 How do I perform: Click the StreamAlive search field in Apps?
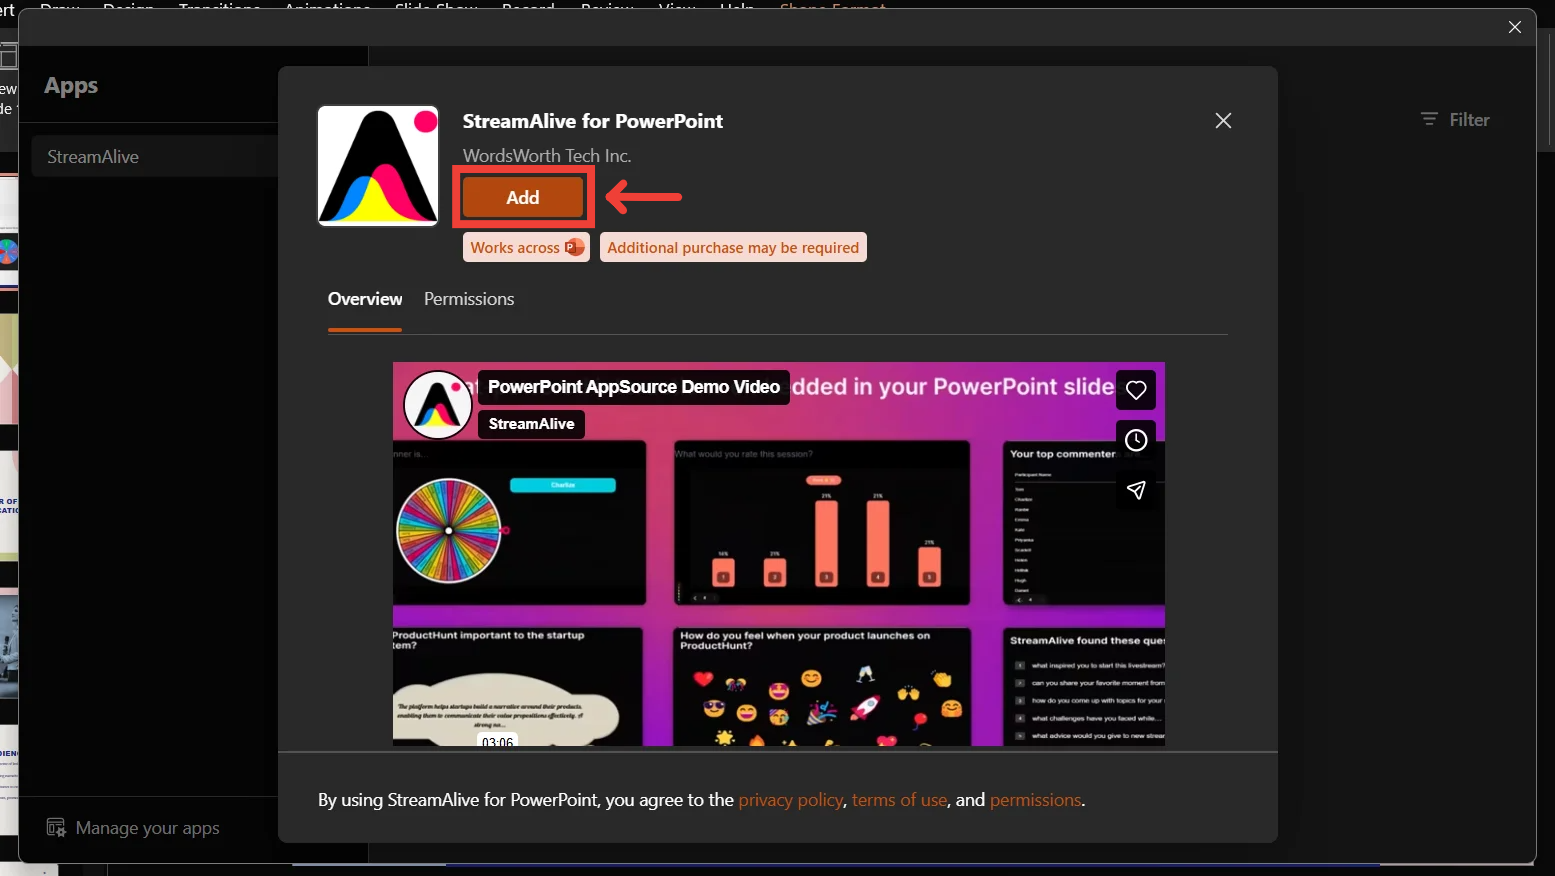coord(155,157)
